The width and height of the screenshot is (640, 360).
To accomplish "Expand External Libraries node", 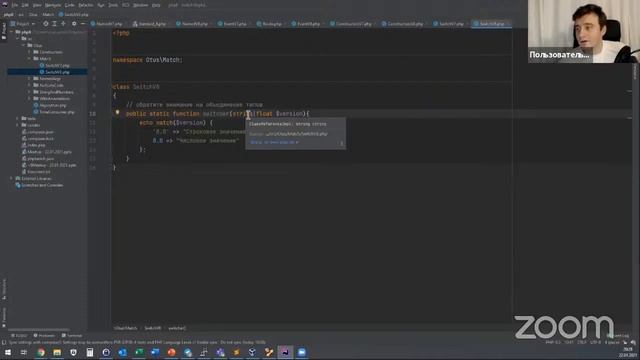I will 11,178.
